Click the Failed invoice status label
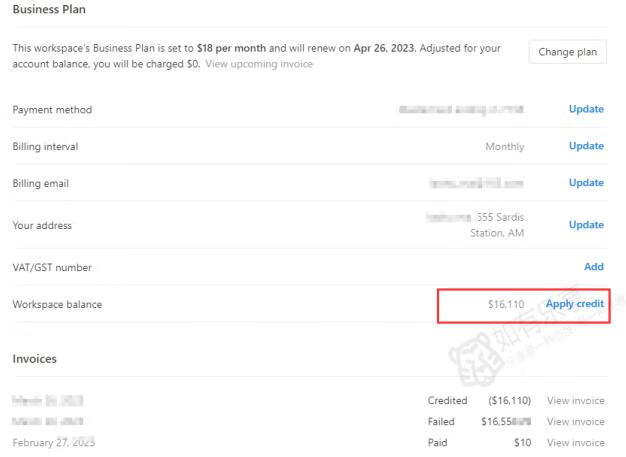The height and width of the screenshot is (457, 626). click(x=441, y=422)
